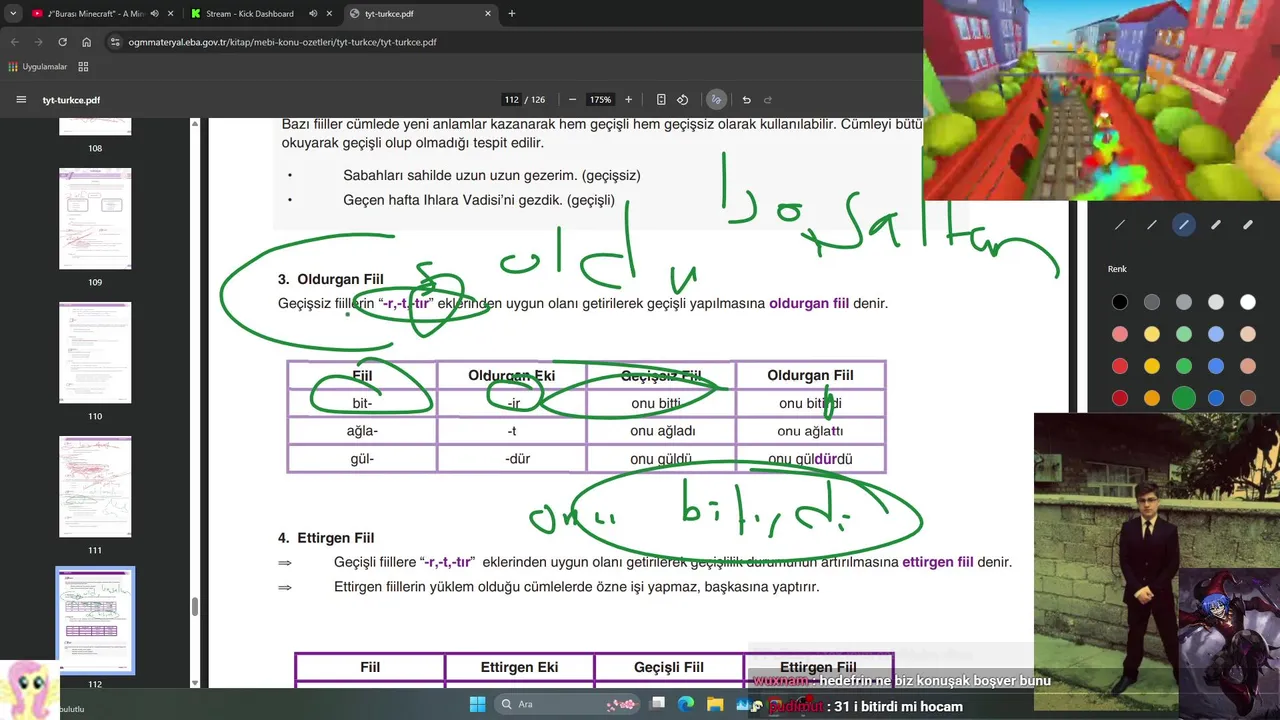Open a new browser tab
The image size is (1280, 720).
coord(512,14)
